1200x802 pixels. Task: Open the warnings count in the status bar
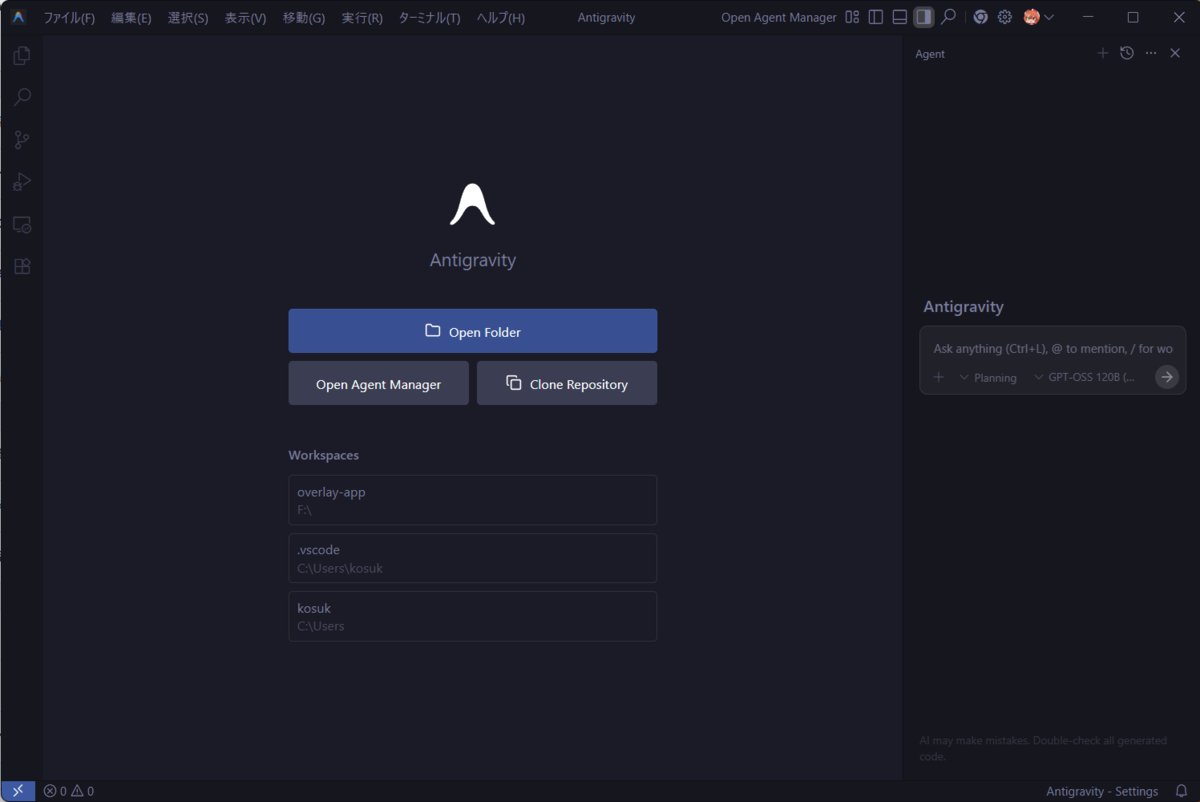coord(83,791)
